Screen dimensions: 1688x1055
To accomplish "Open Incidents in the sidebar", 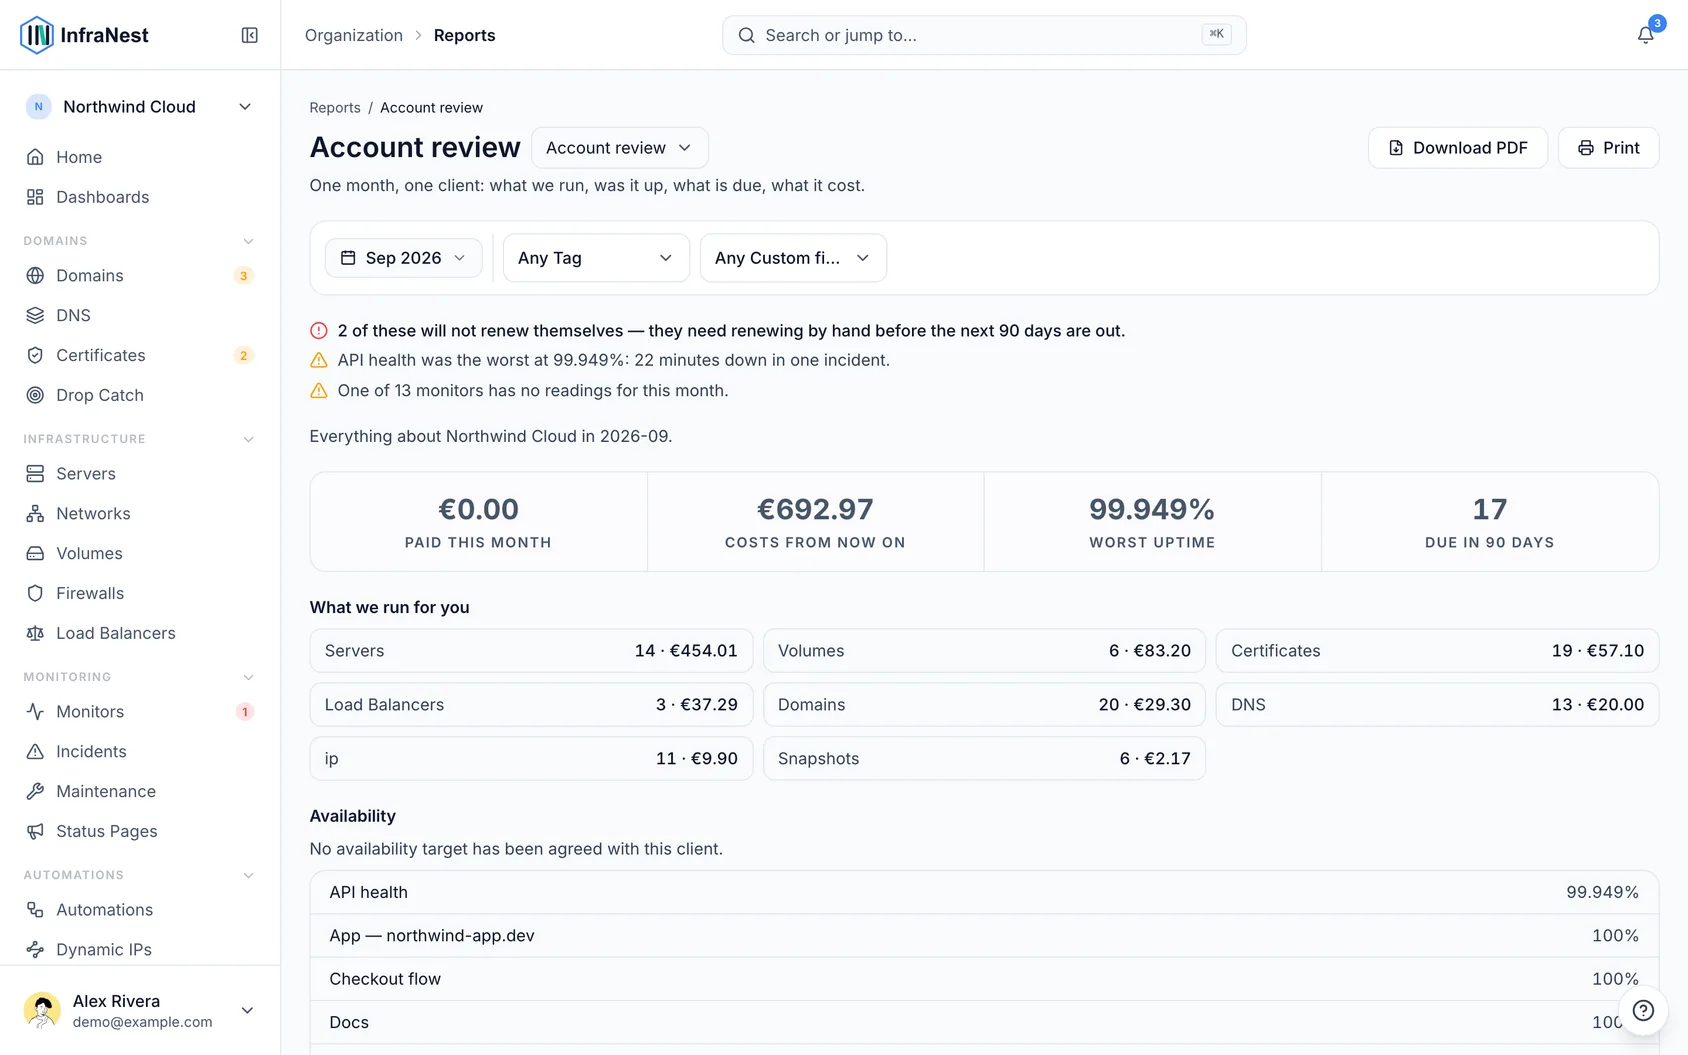I will (x=140, y=751).
